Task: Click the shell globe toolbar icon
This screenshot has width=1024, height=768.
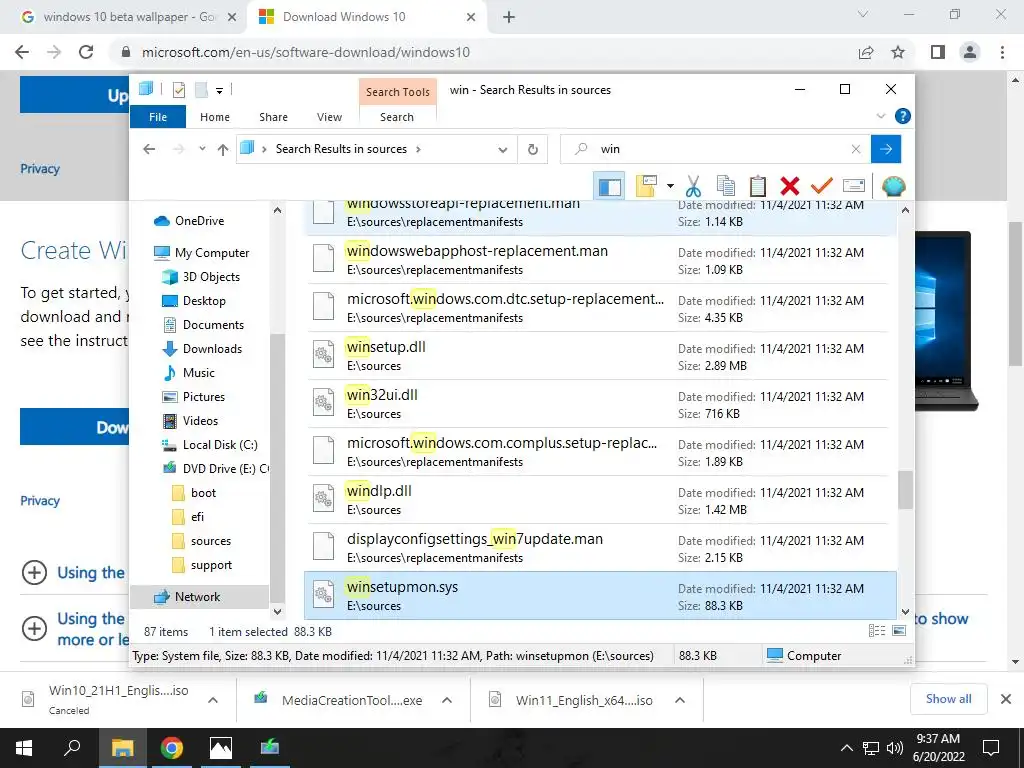Action: (x=893, y=186)
